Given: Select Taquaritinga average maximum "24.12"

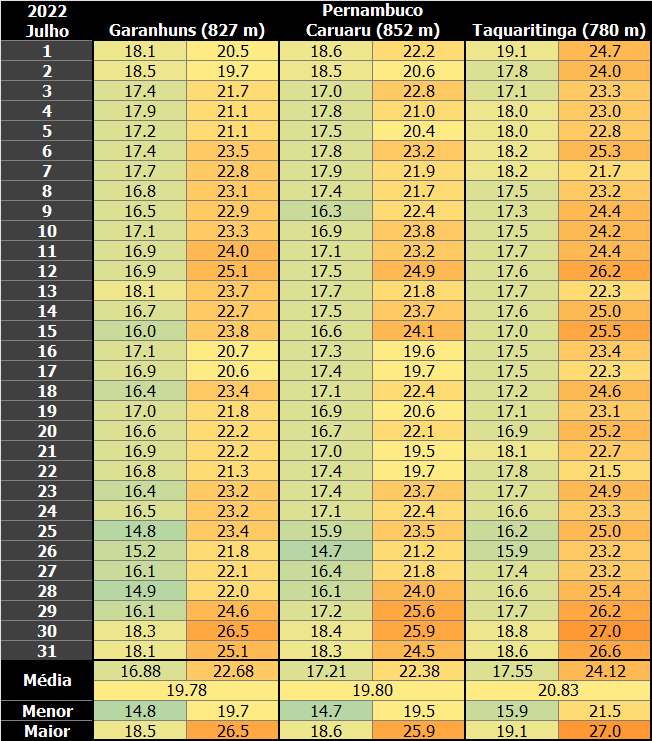Looking at the screenshot, I should 605,671.
